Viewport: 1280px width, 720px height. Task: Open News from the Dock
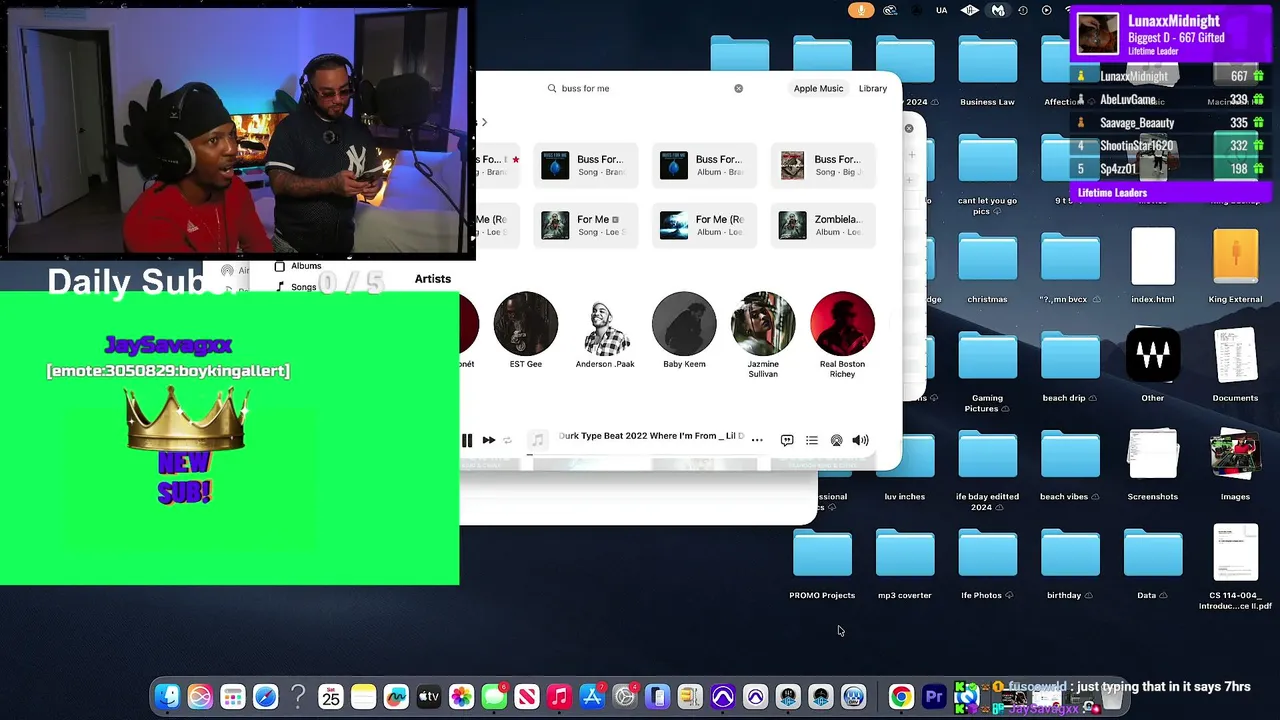(527, 697)
